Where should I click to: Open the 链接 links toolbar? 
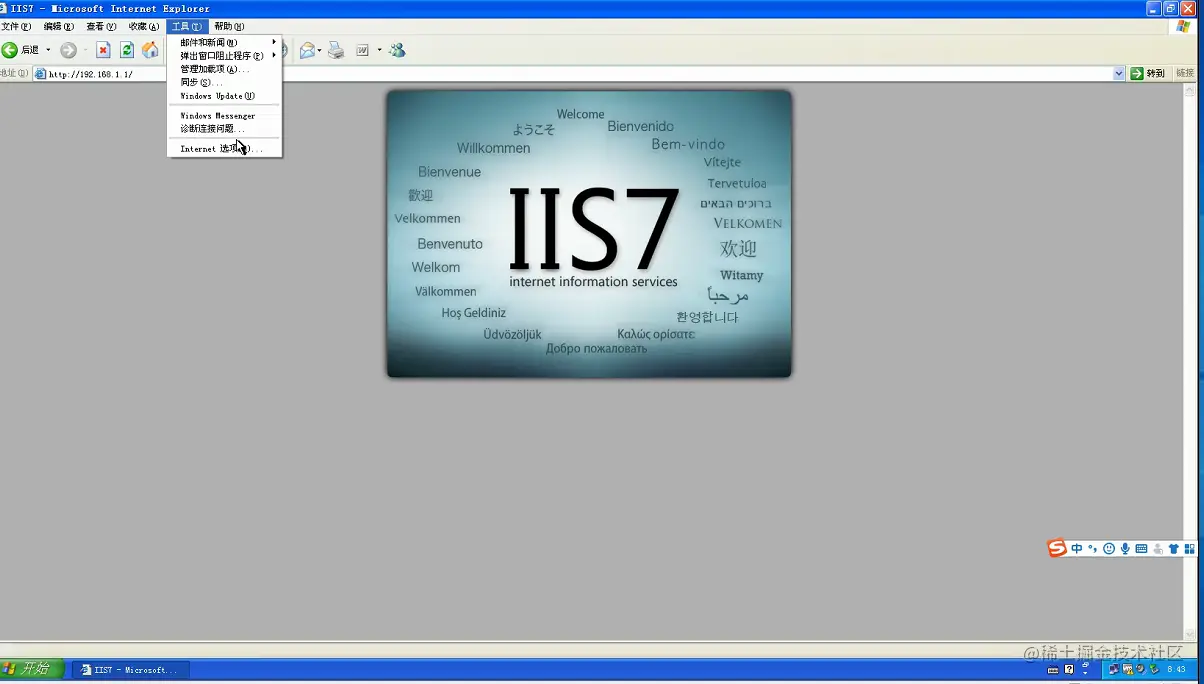(x=1185, y=74)
